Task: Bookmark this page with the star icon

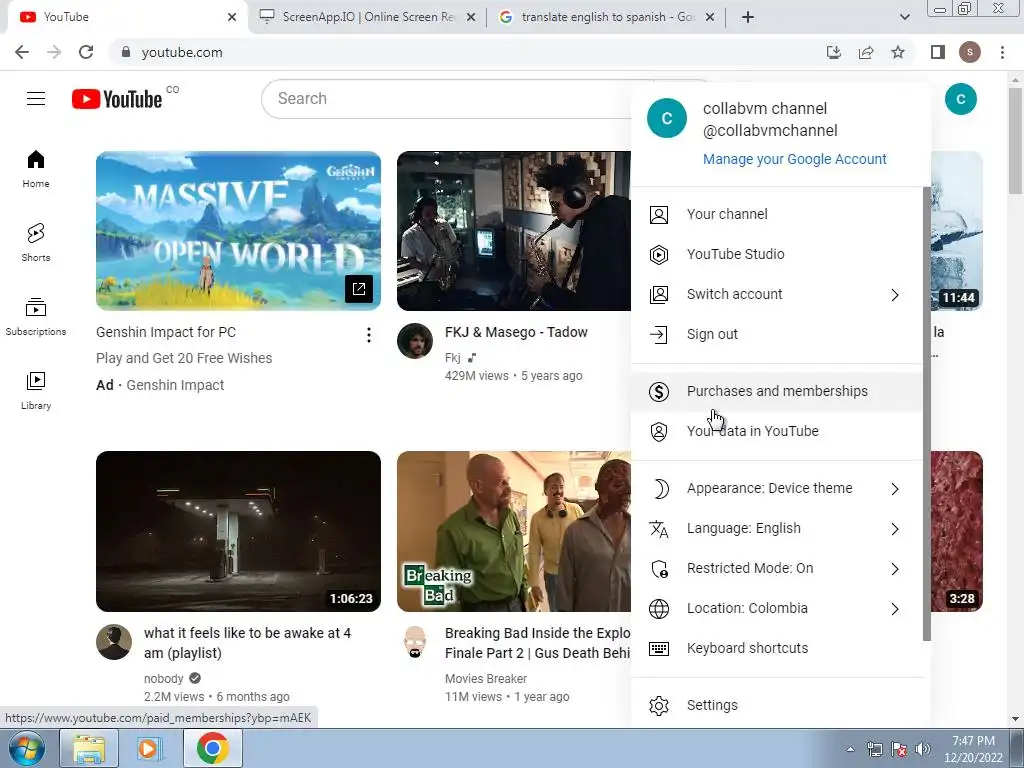Action: click(x=899, y=52)
